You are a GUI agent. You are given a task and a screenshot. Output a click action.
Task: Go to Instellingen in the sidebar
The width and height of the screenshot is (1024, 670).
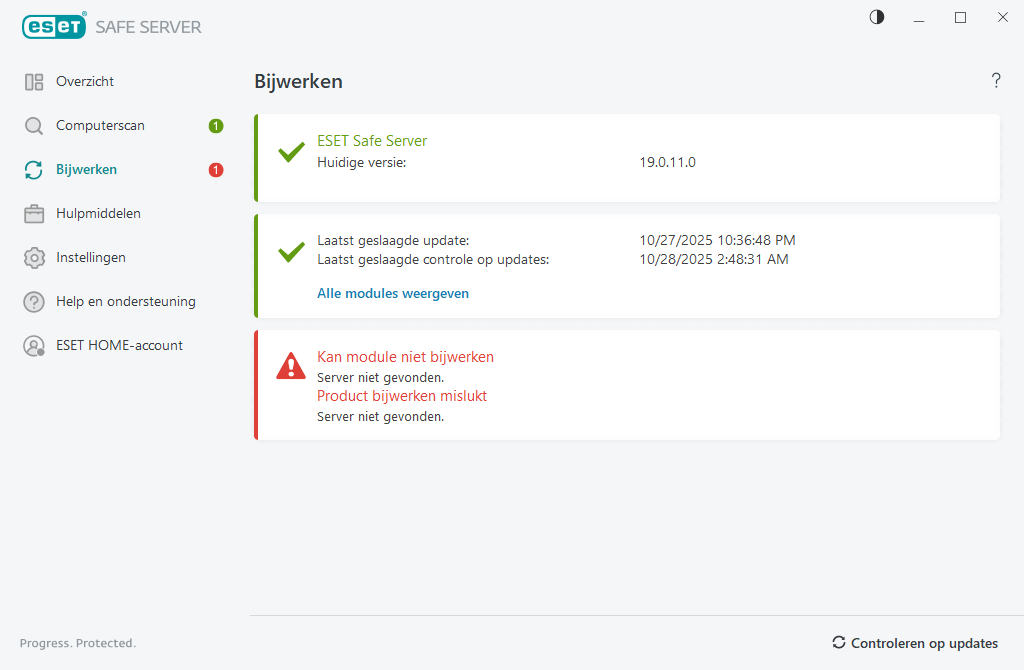click(x=91, y=258)
